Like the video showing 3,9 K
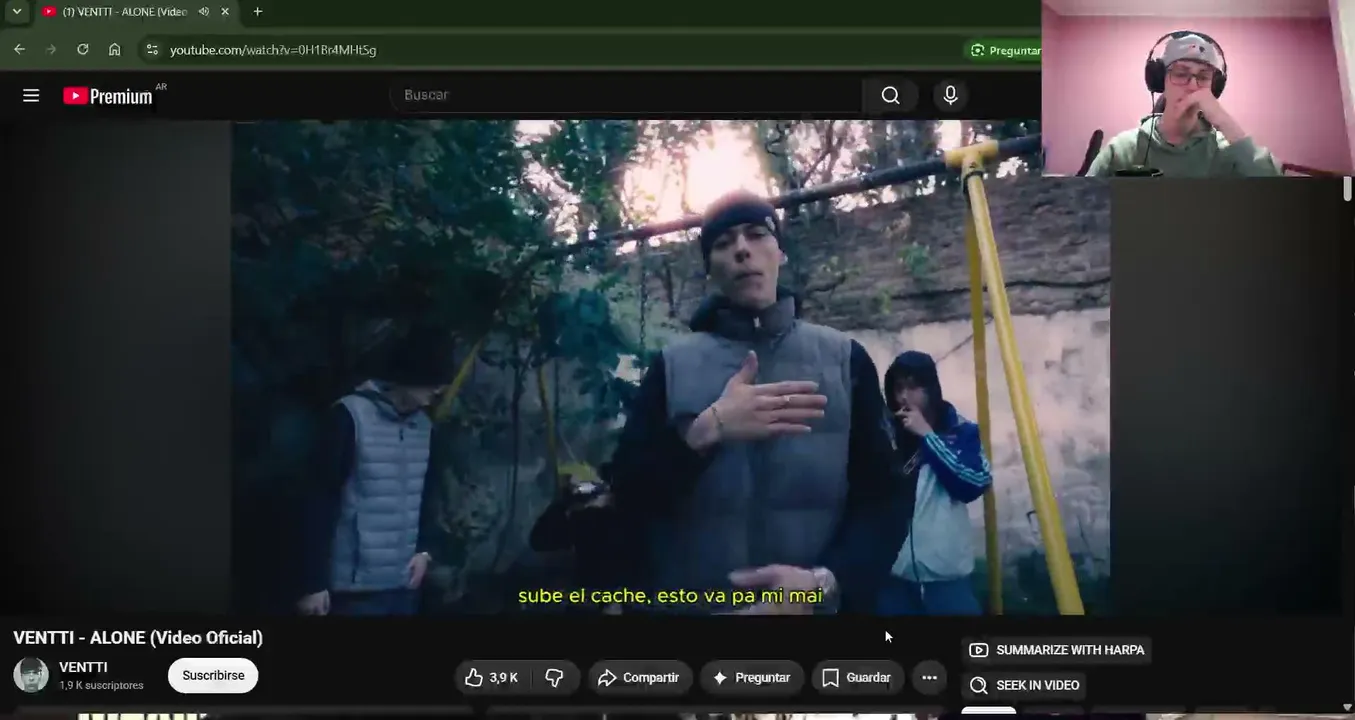Screen dimensions: 1355x720 pyautogui.click(x=492, y=678)
